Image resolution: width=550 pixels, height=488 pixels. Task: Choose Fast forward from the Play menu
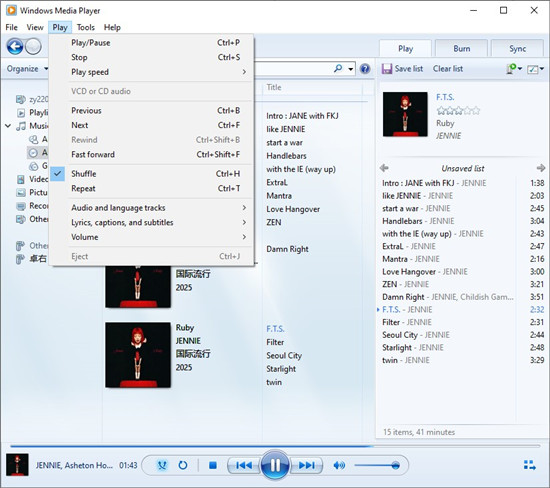[152, 154]
